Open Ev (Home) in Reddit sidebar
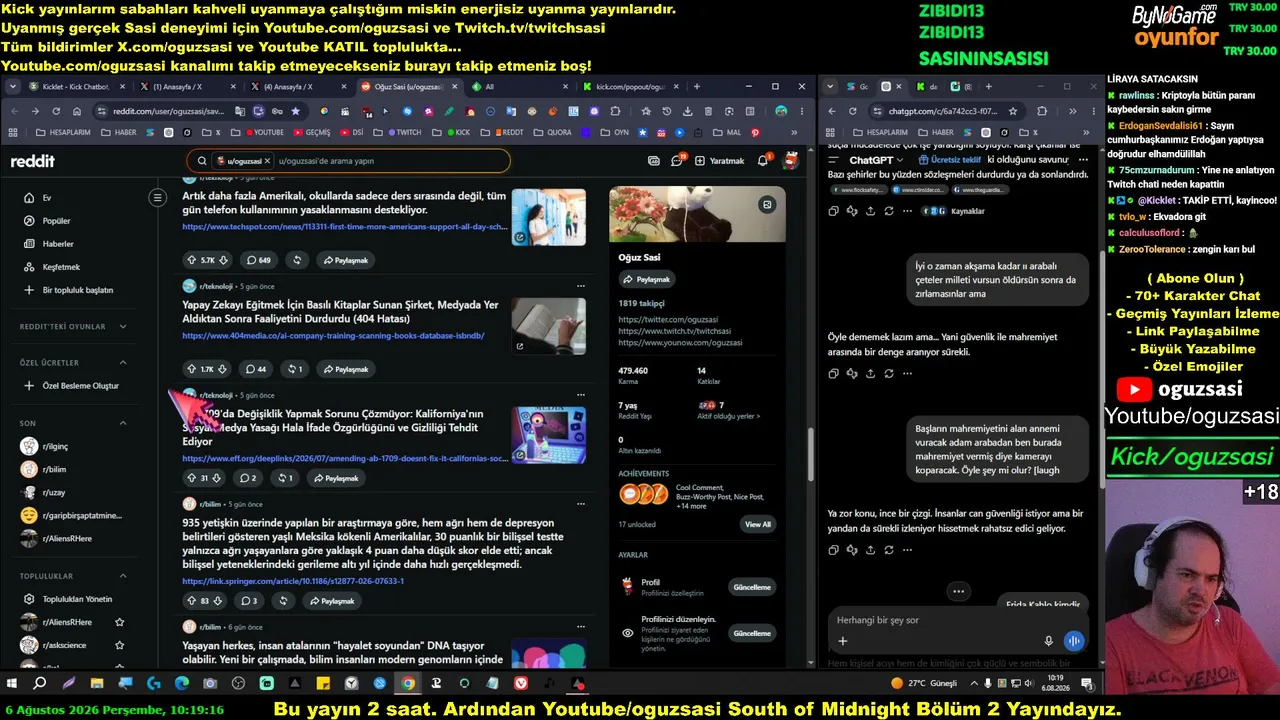This screenshot has height=720, width=1280. pos(46,198)
